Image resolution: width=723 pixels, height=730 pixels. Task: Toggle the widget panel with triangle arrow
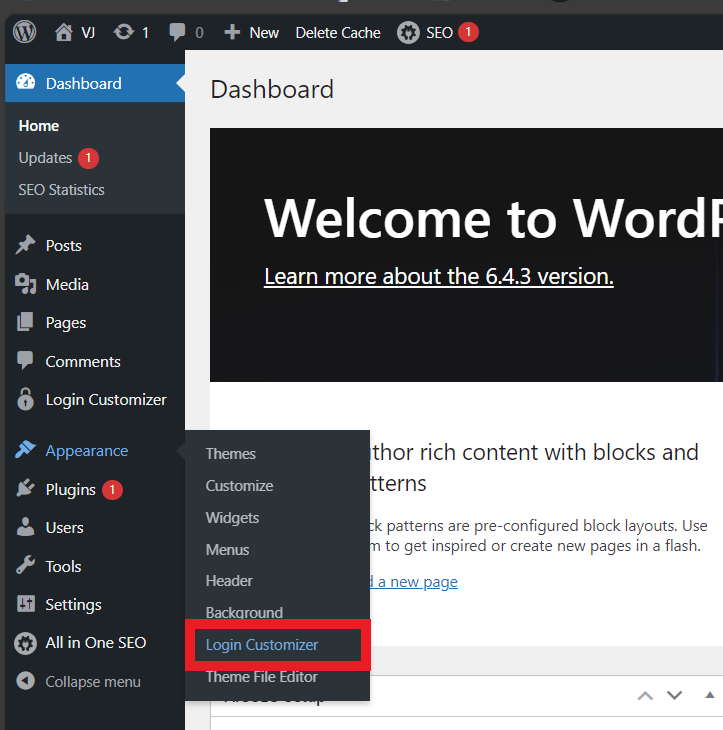pyautogui.click(x=710, y=694)
